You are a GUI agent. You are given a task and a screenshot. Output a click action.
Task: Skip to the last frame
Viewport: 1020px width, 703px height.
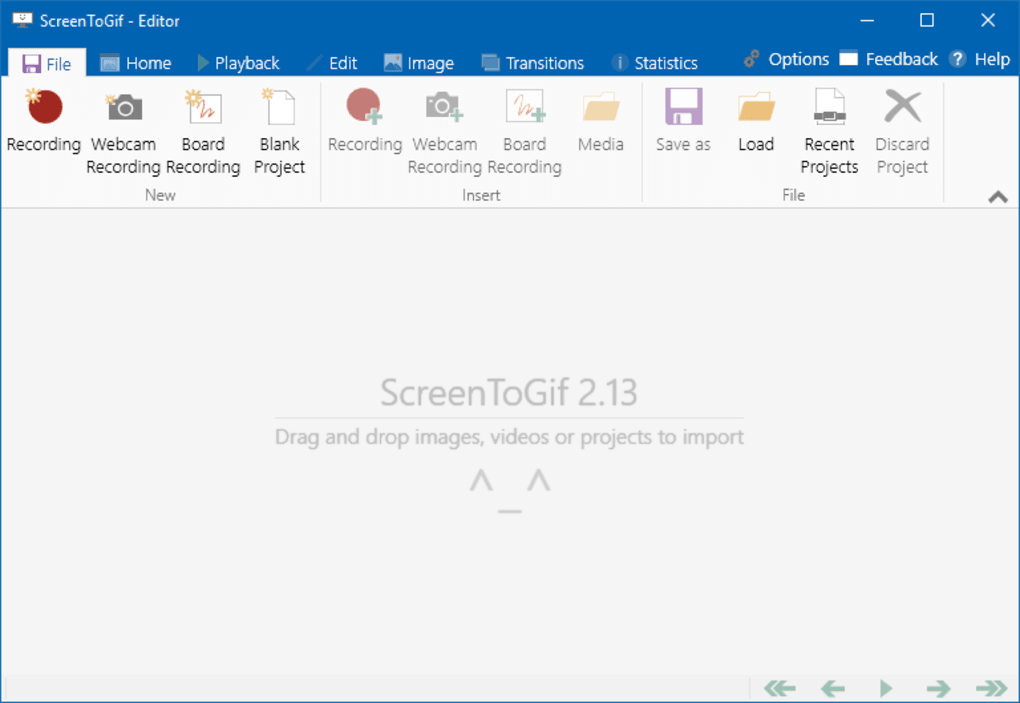991,688
